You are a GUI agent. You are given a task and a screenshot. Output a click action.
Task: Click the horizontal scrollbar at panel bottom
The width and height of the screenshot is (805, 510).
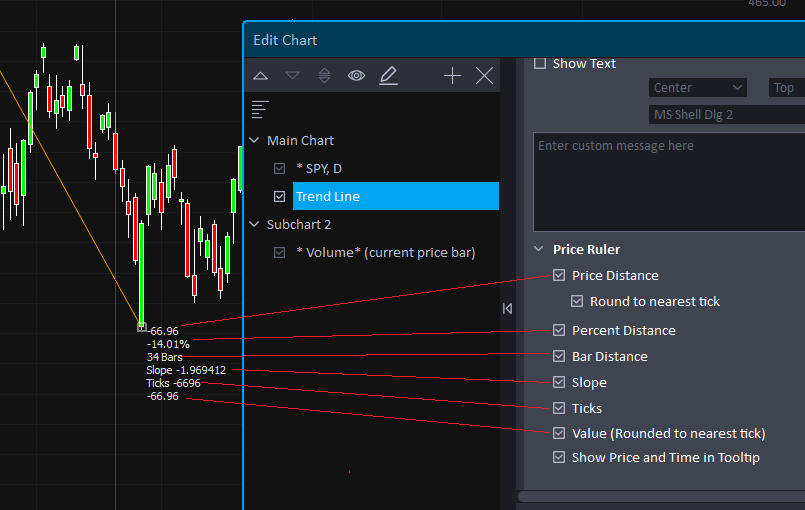[x=661, y=497]
